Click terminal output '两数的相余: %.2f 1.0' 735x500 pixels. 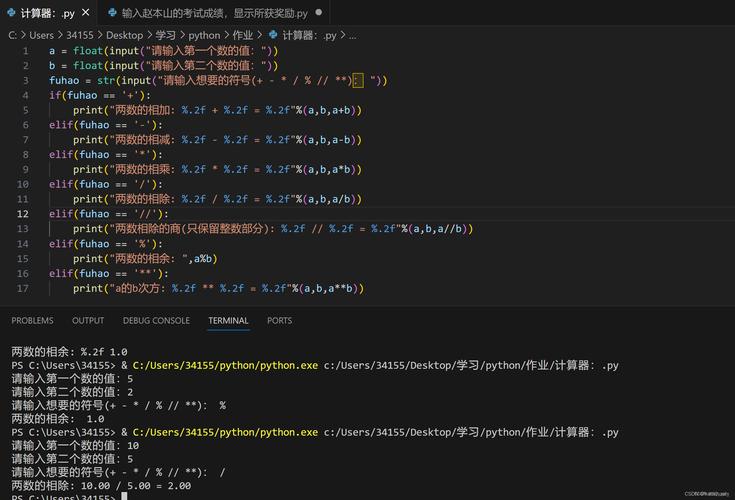click(69, 351)
